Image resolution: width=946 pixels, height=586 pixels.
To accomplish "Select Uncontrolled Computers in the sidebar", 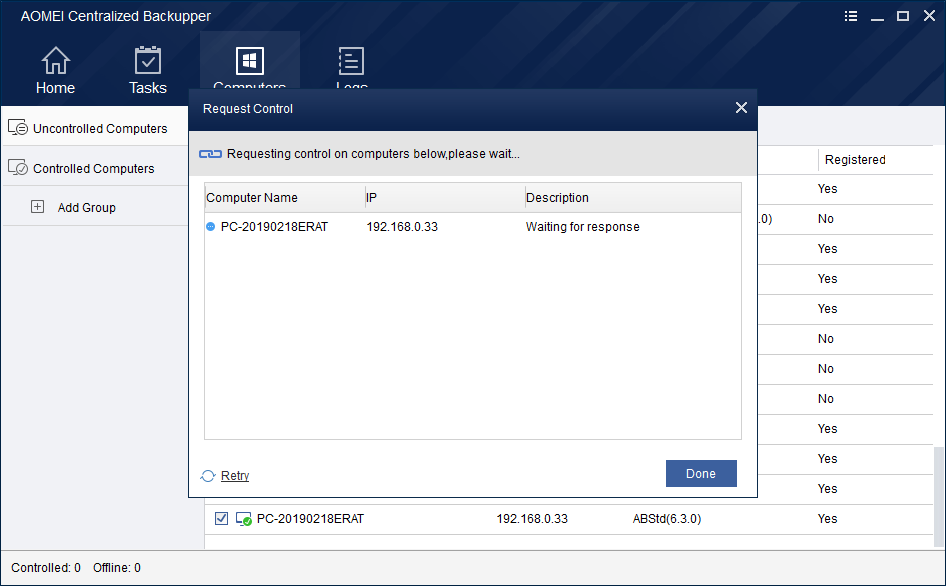I will [95, 128].
